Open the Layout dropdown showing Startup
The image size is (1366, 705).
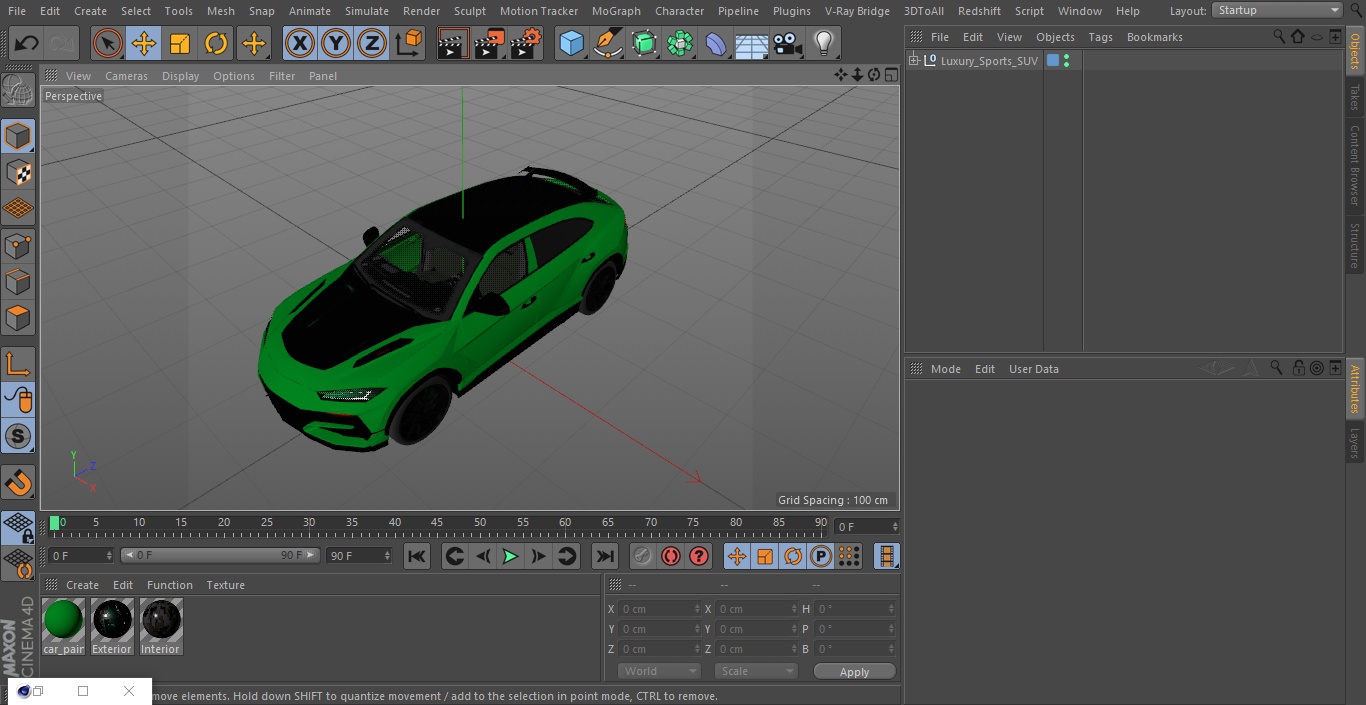[1277, 10]
